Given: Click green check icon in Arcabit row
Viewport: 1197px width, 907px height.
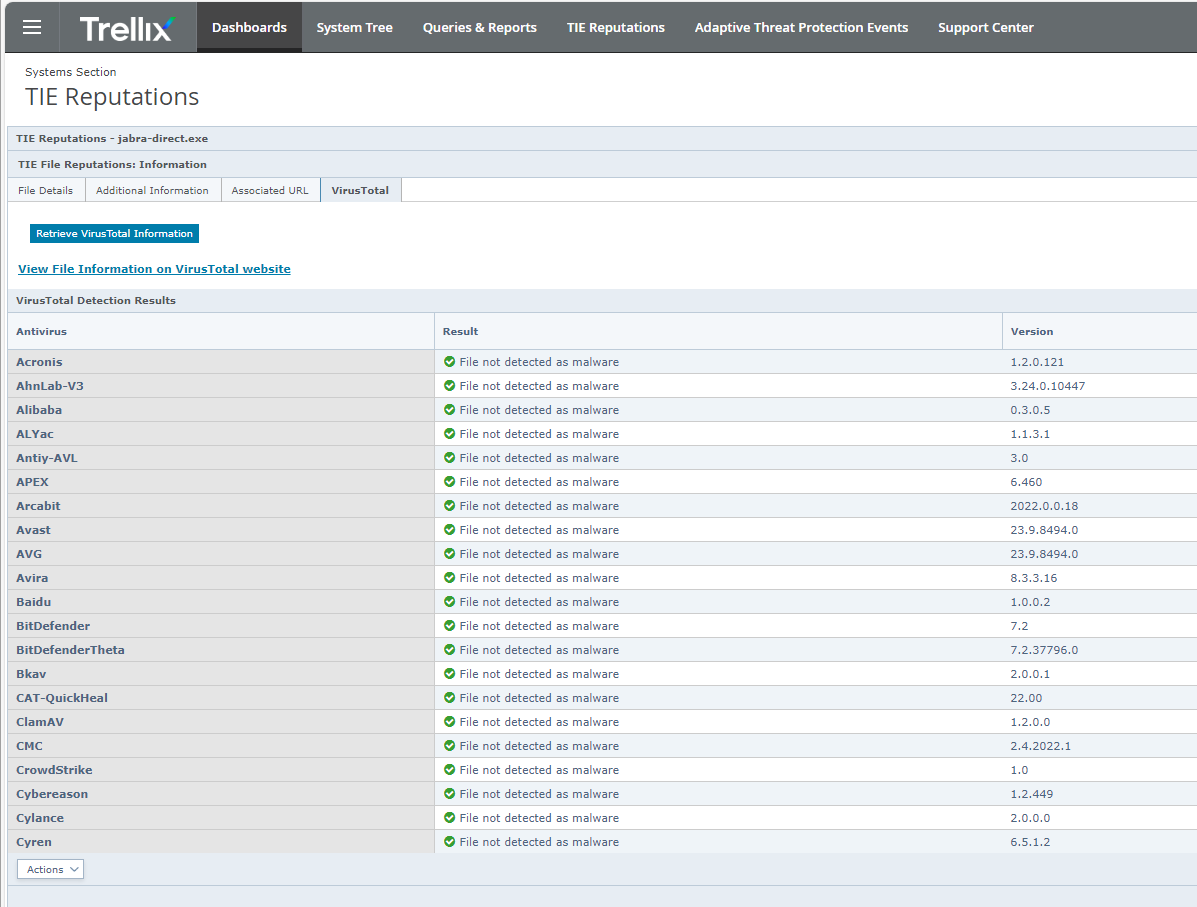Looking at the screenshot, I should pyautogui.click(x=450, y=505).
